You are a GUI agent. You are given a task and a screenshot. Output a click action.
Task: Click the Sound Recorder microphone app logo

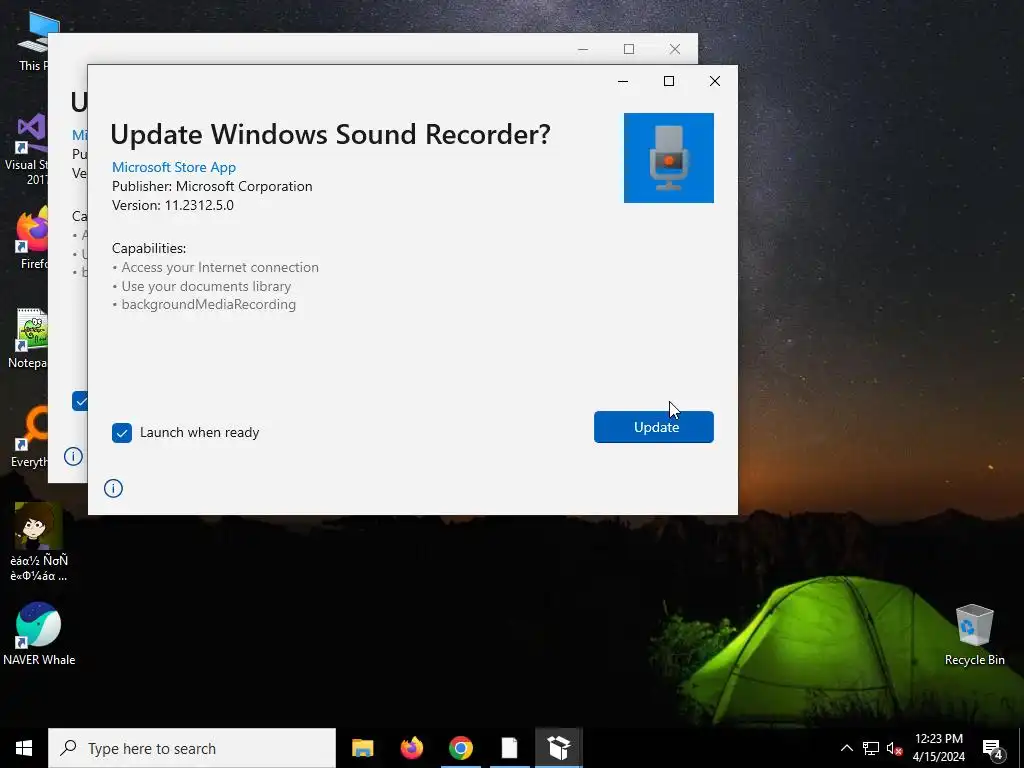coord(669,158)
